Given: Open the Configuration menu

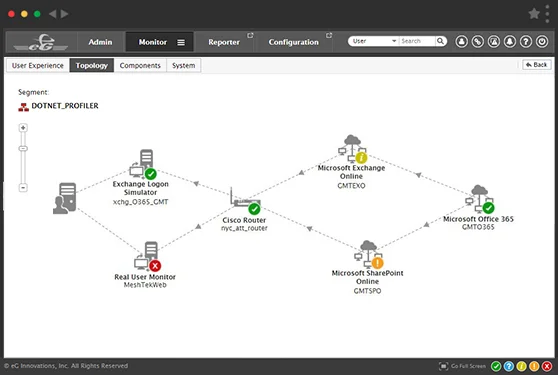Looking at the screenshot, I should (294, 42).
